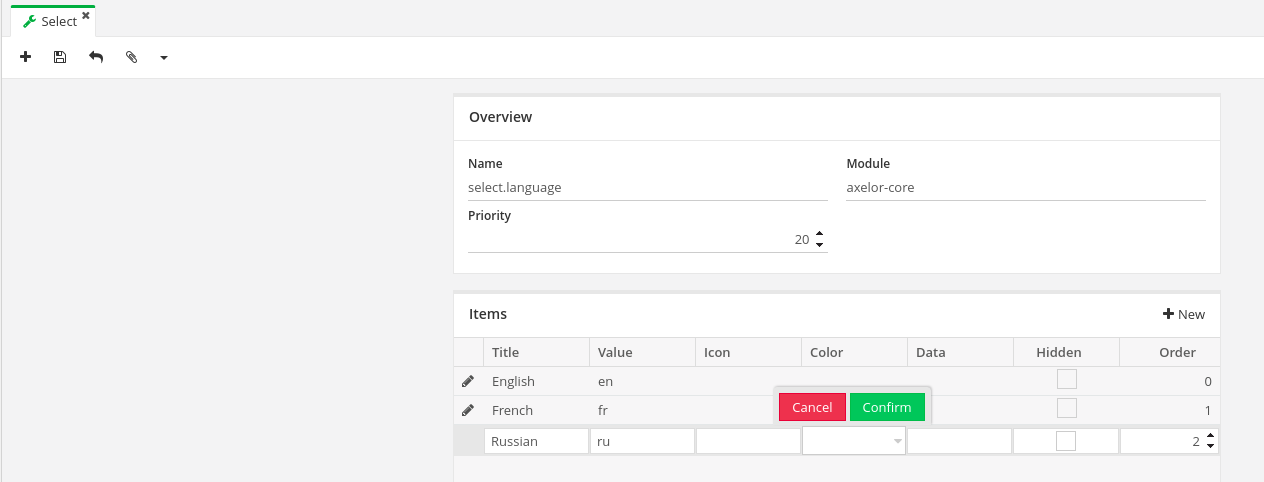This screenshot has height=482, width=1264.
Task: Sort by the Color column header
Action: pos(855,352)
